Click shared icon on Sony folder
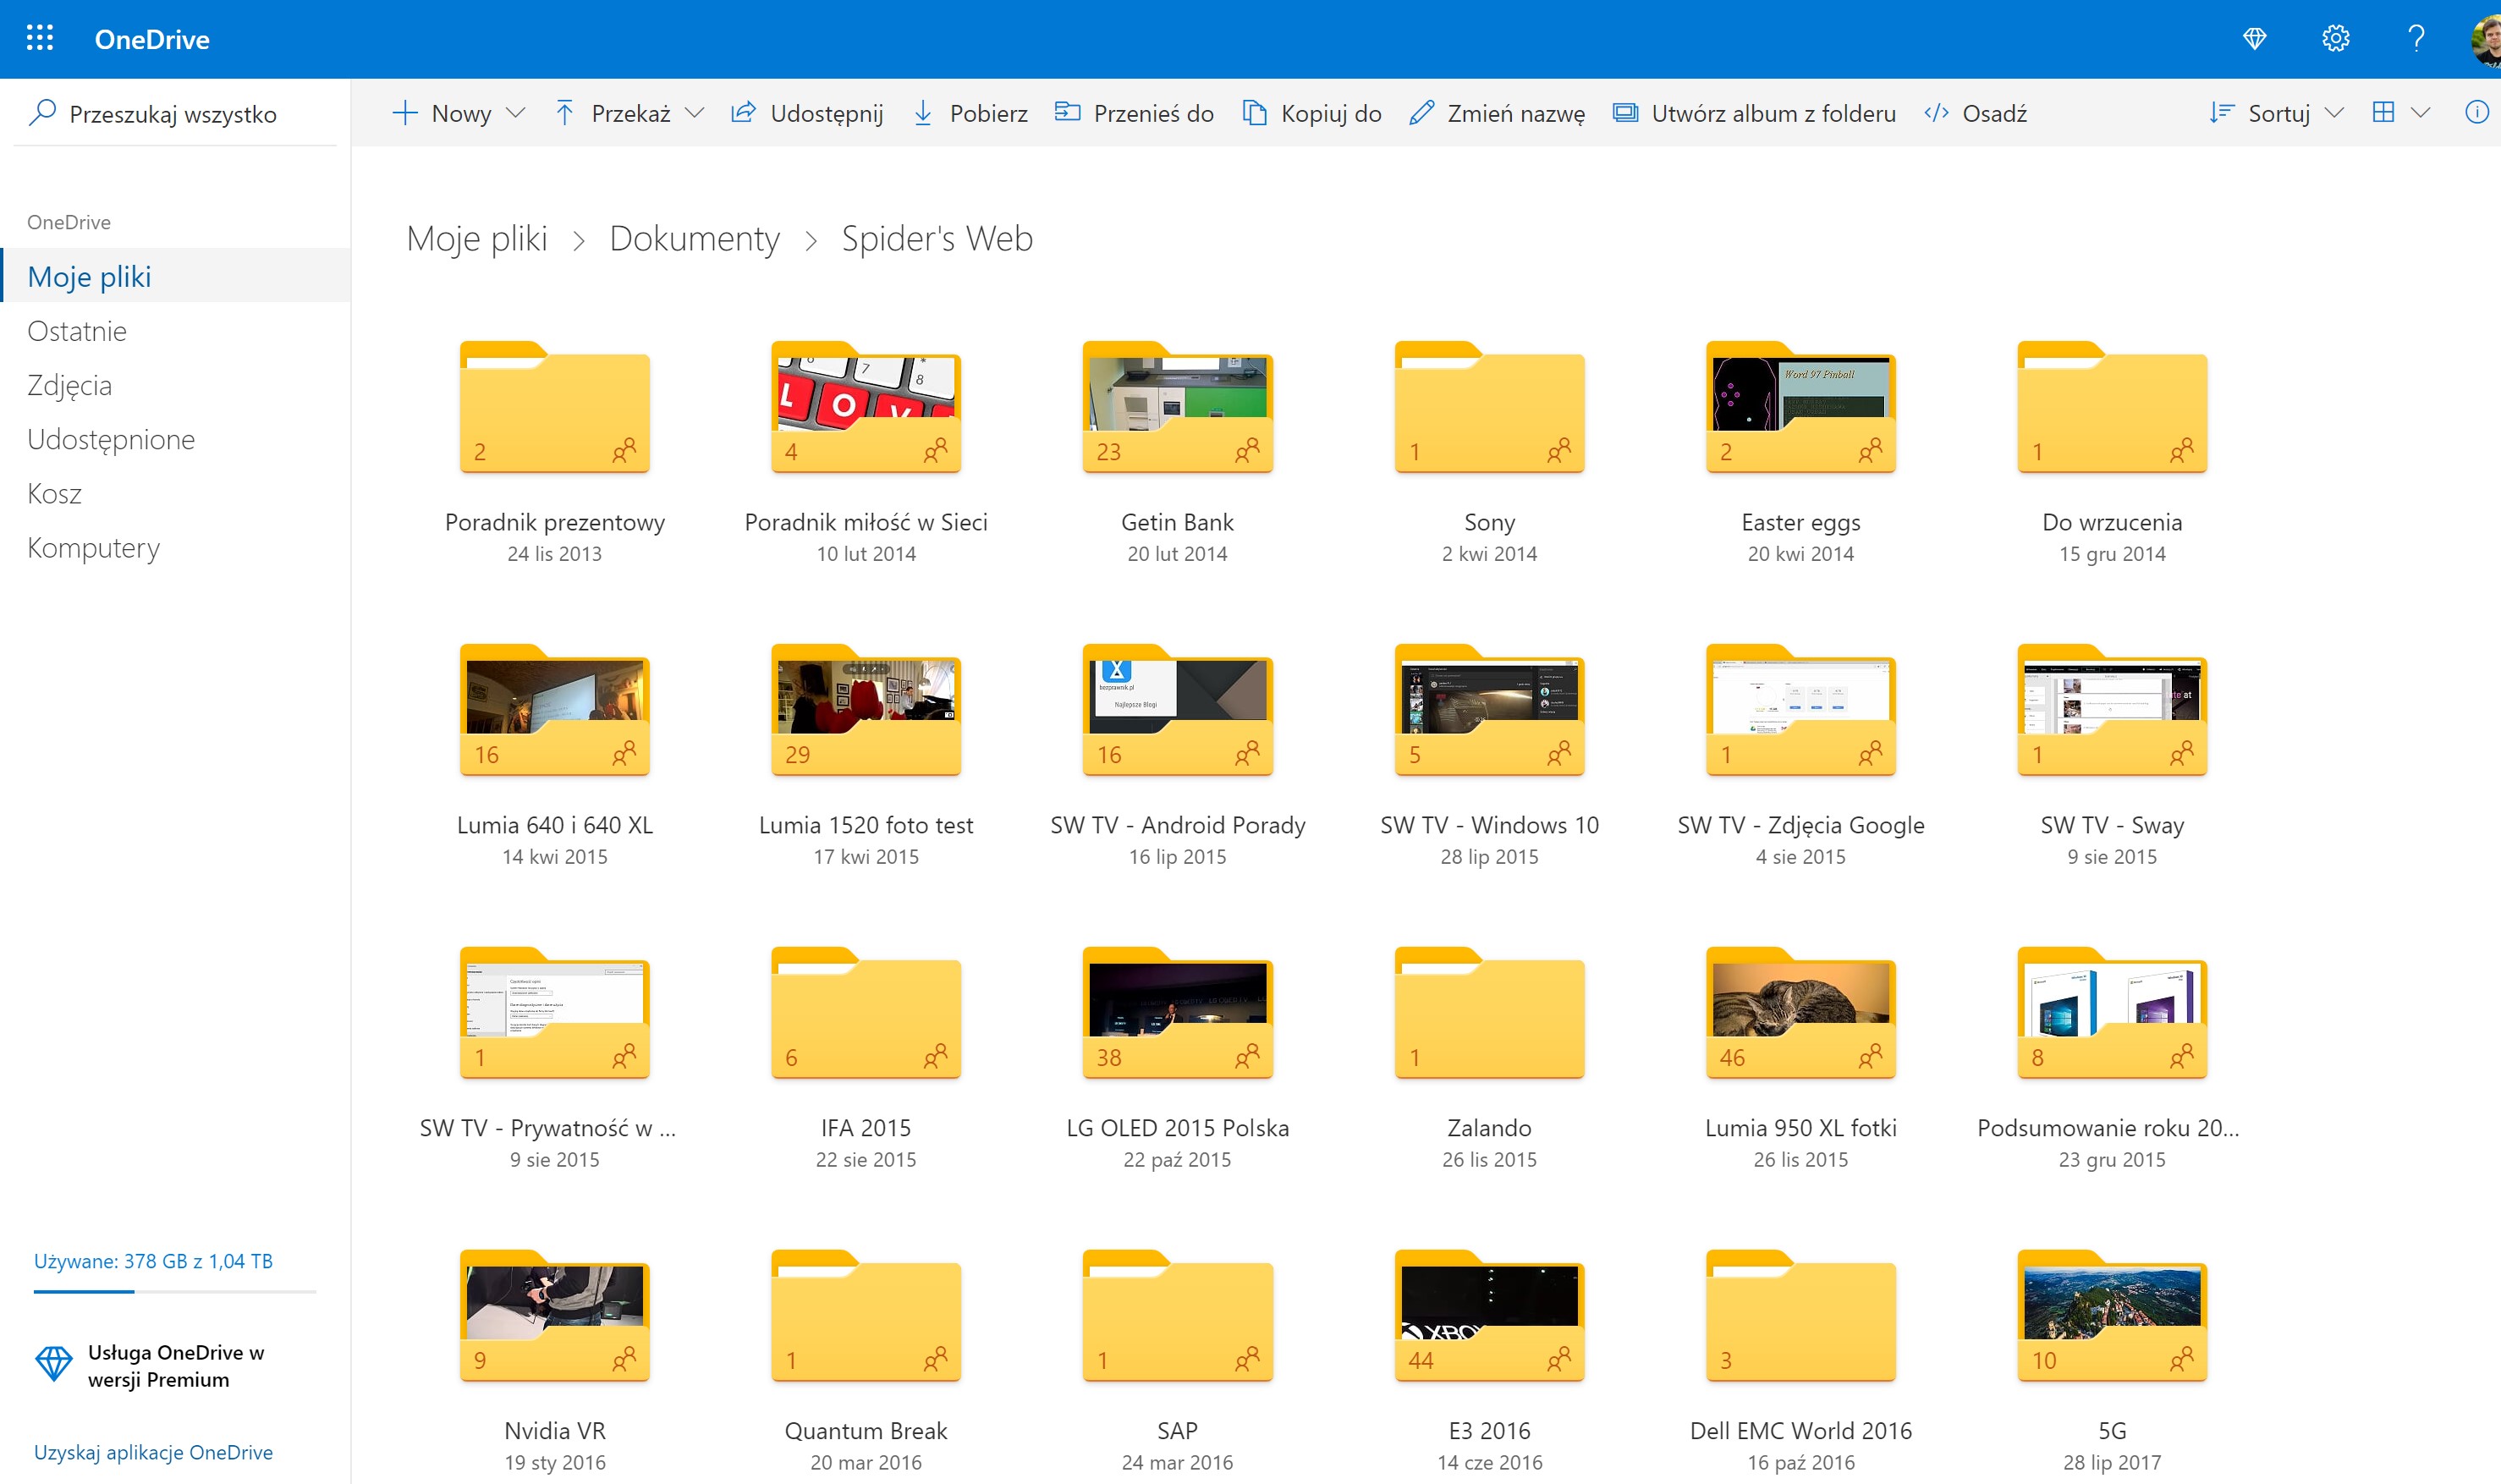Screen dimensions: 2501x1484 point(1559,450)
